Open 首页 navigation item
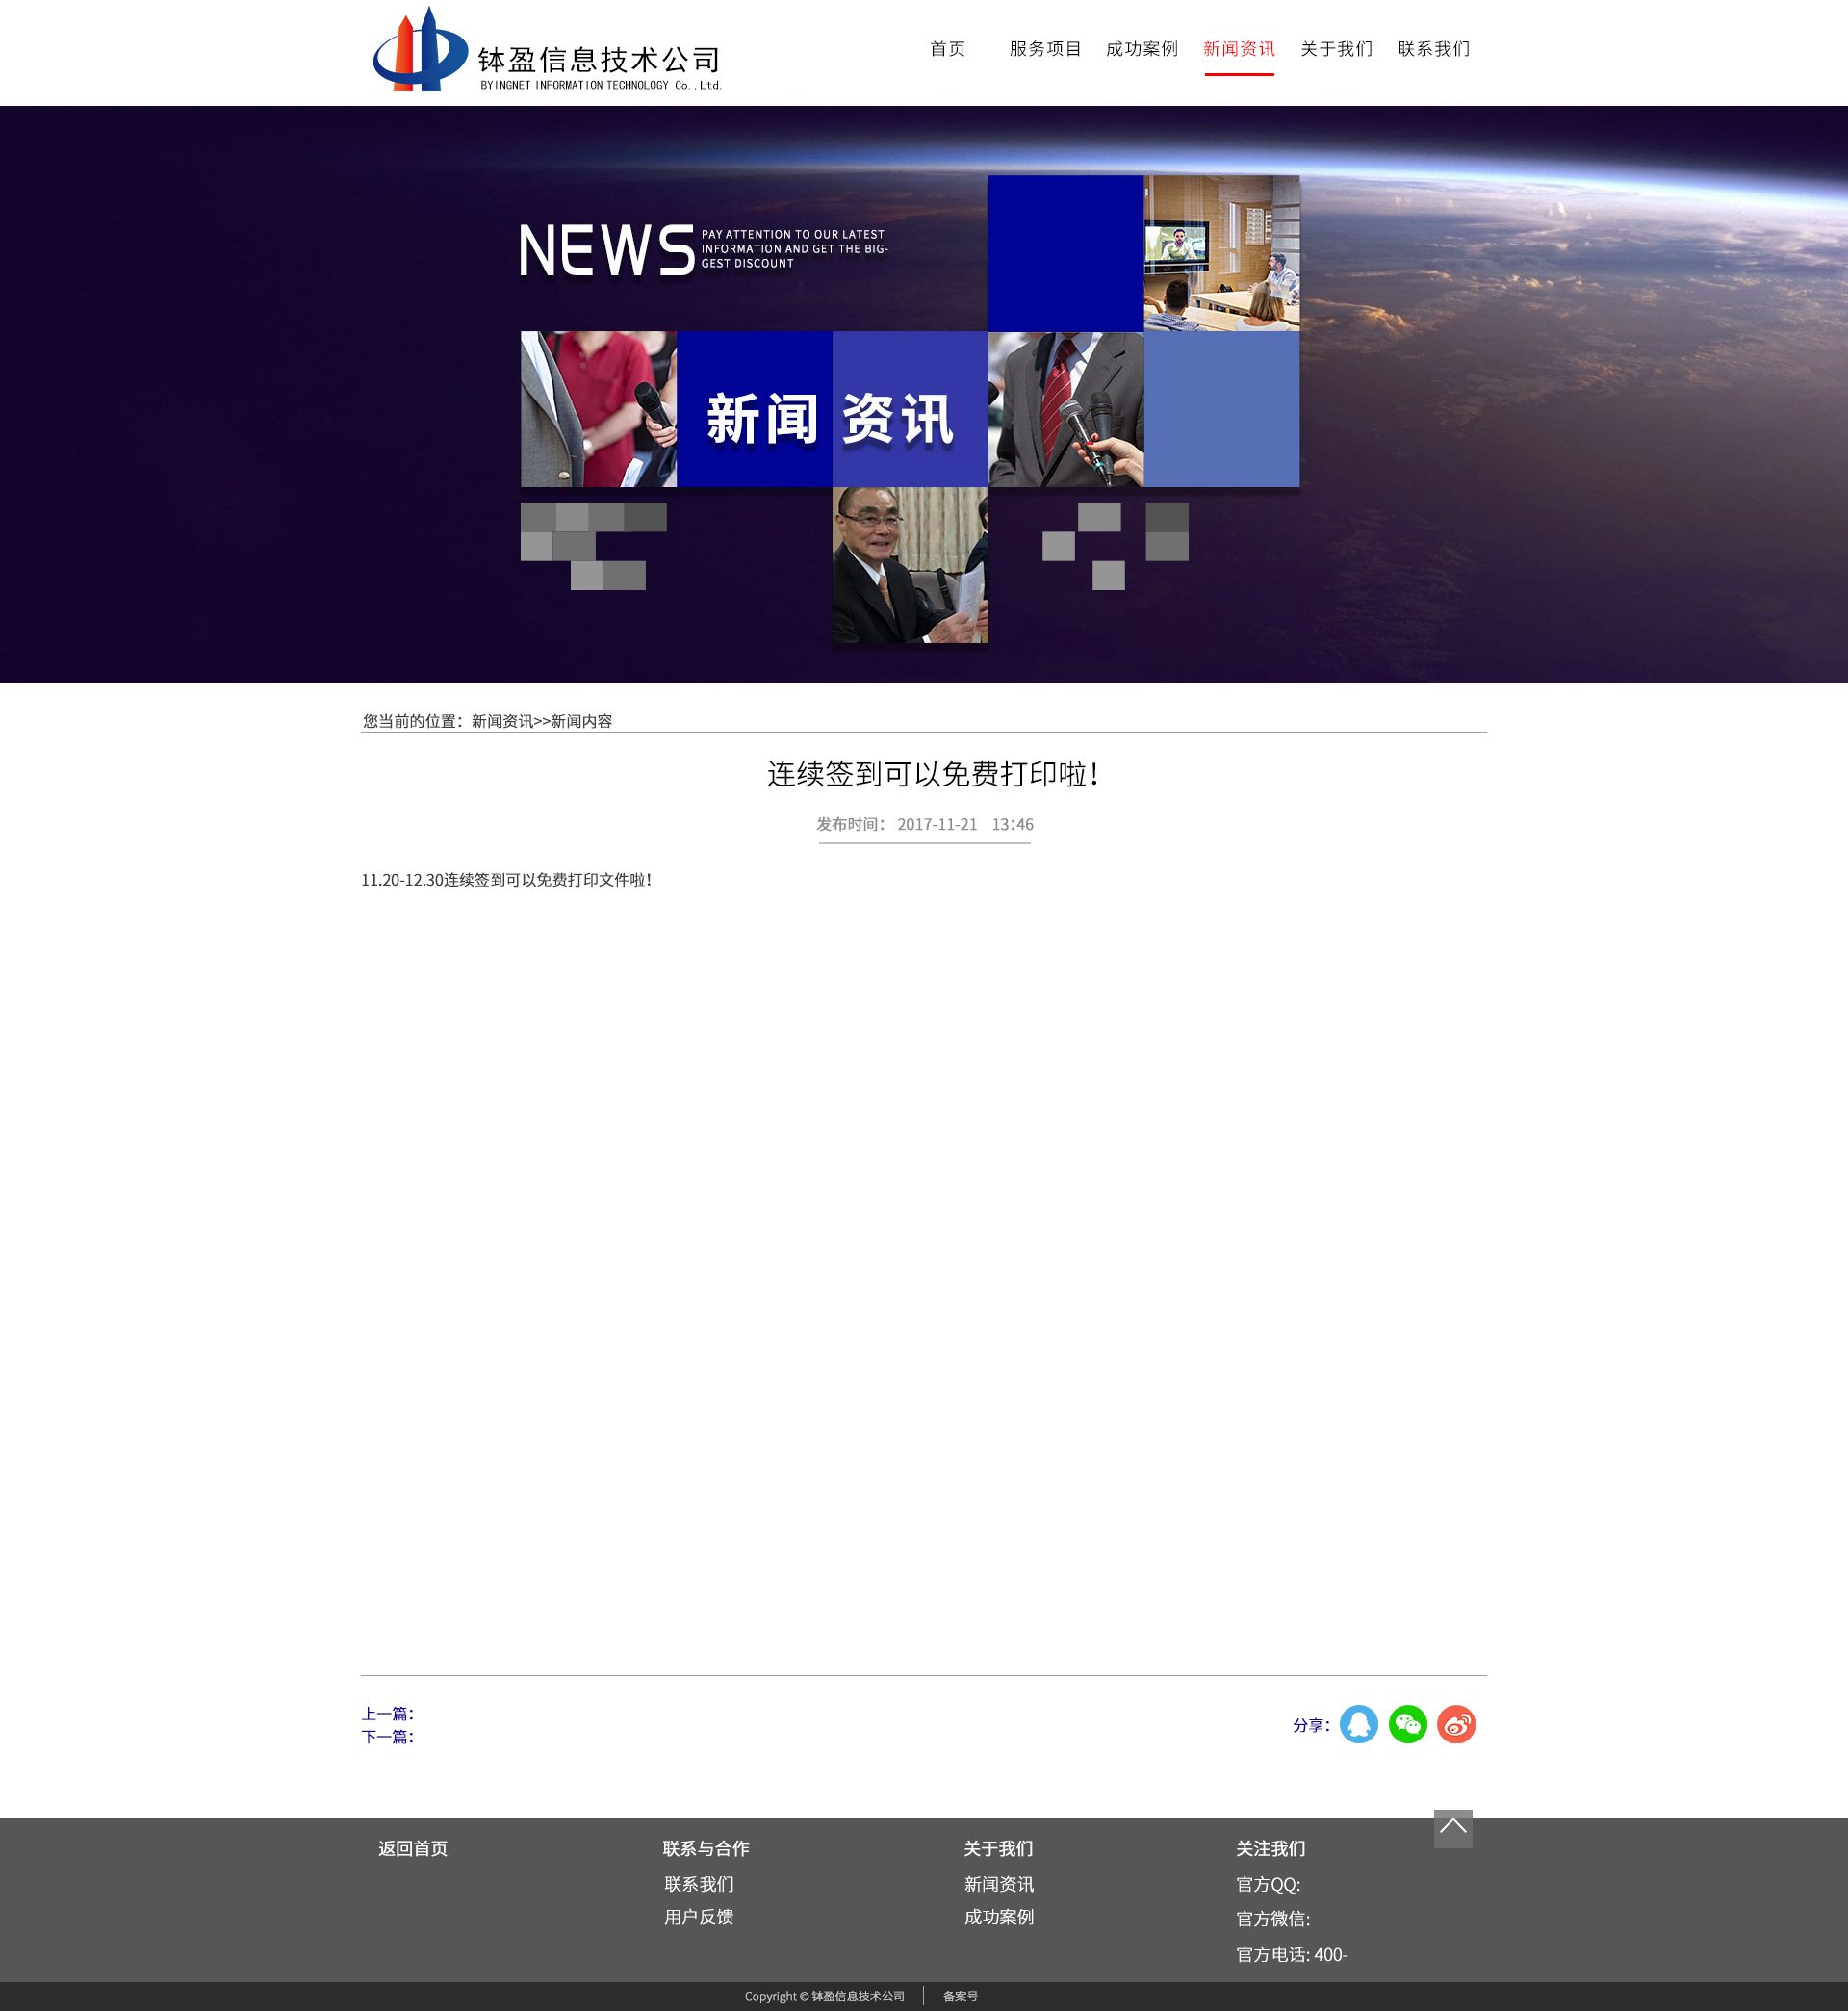 [947, 49]
